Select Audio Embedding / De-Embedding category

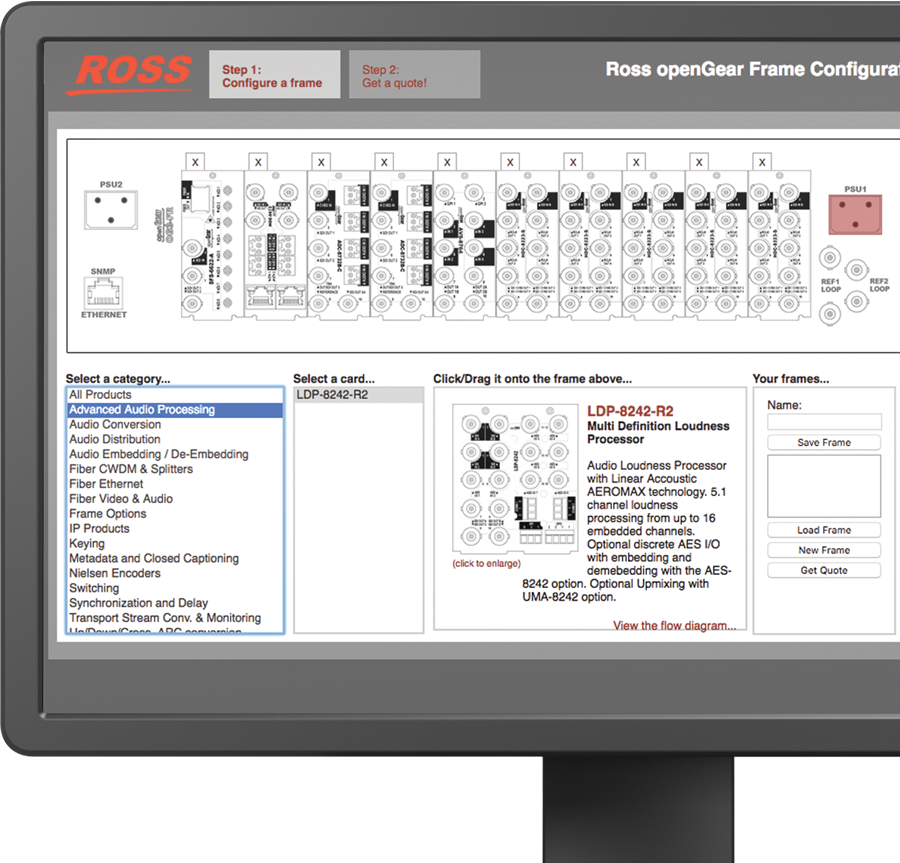pos(175,454)
